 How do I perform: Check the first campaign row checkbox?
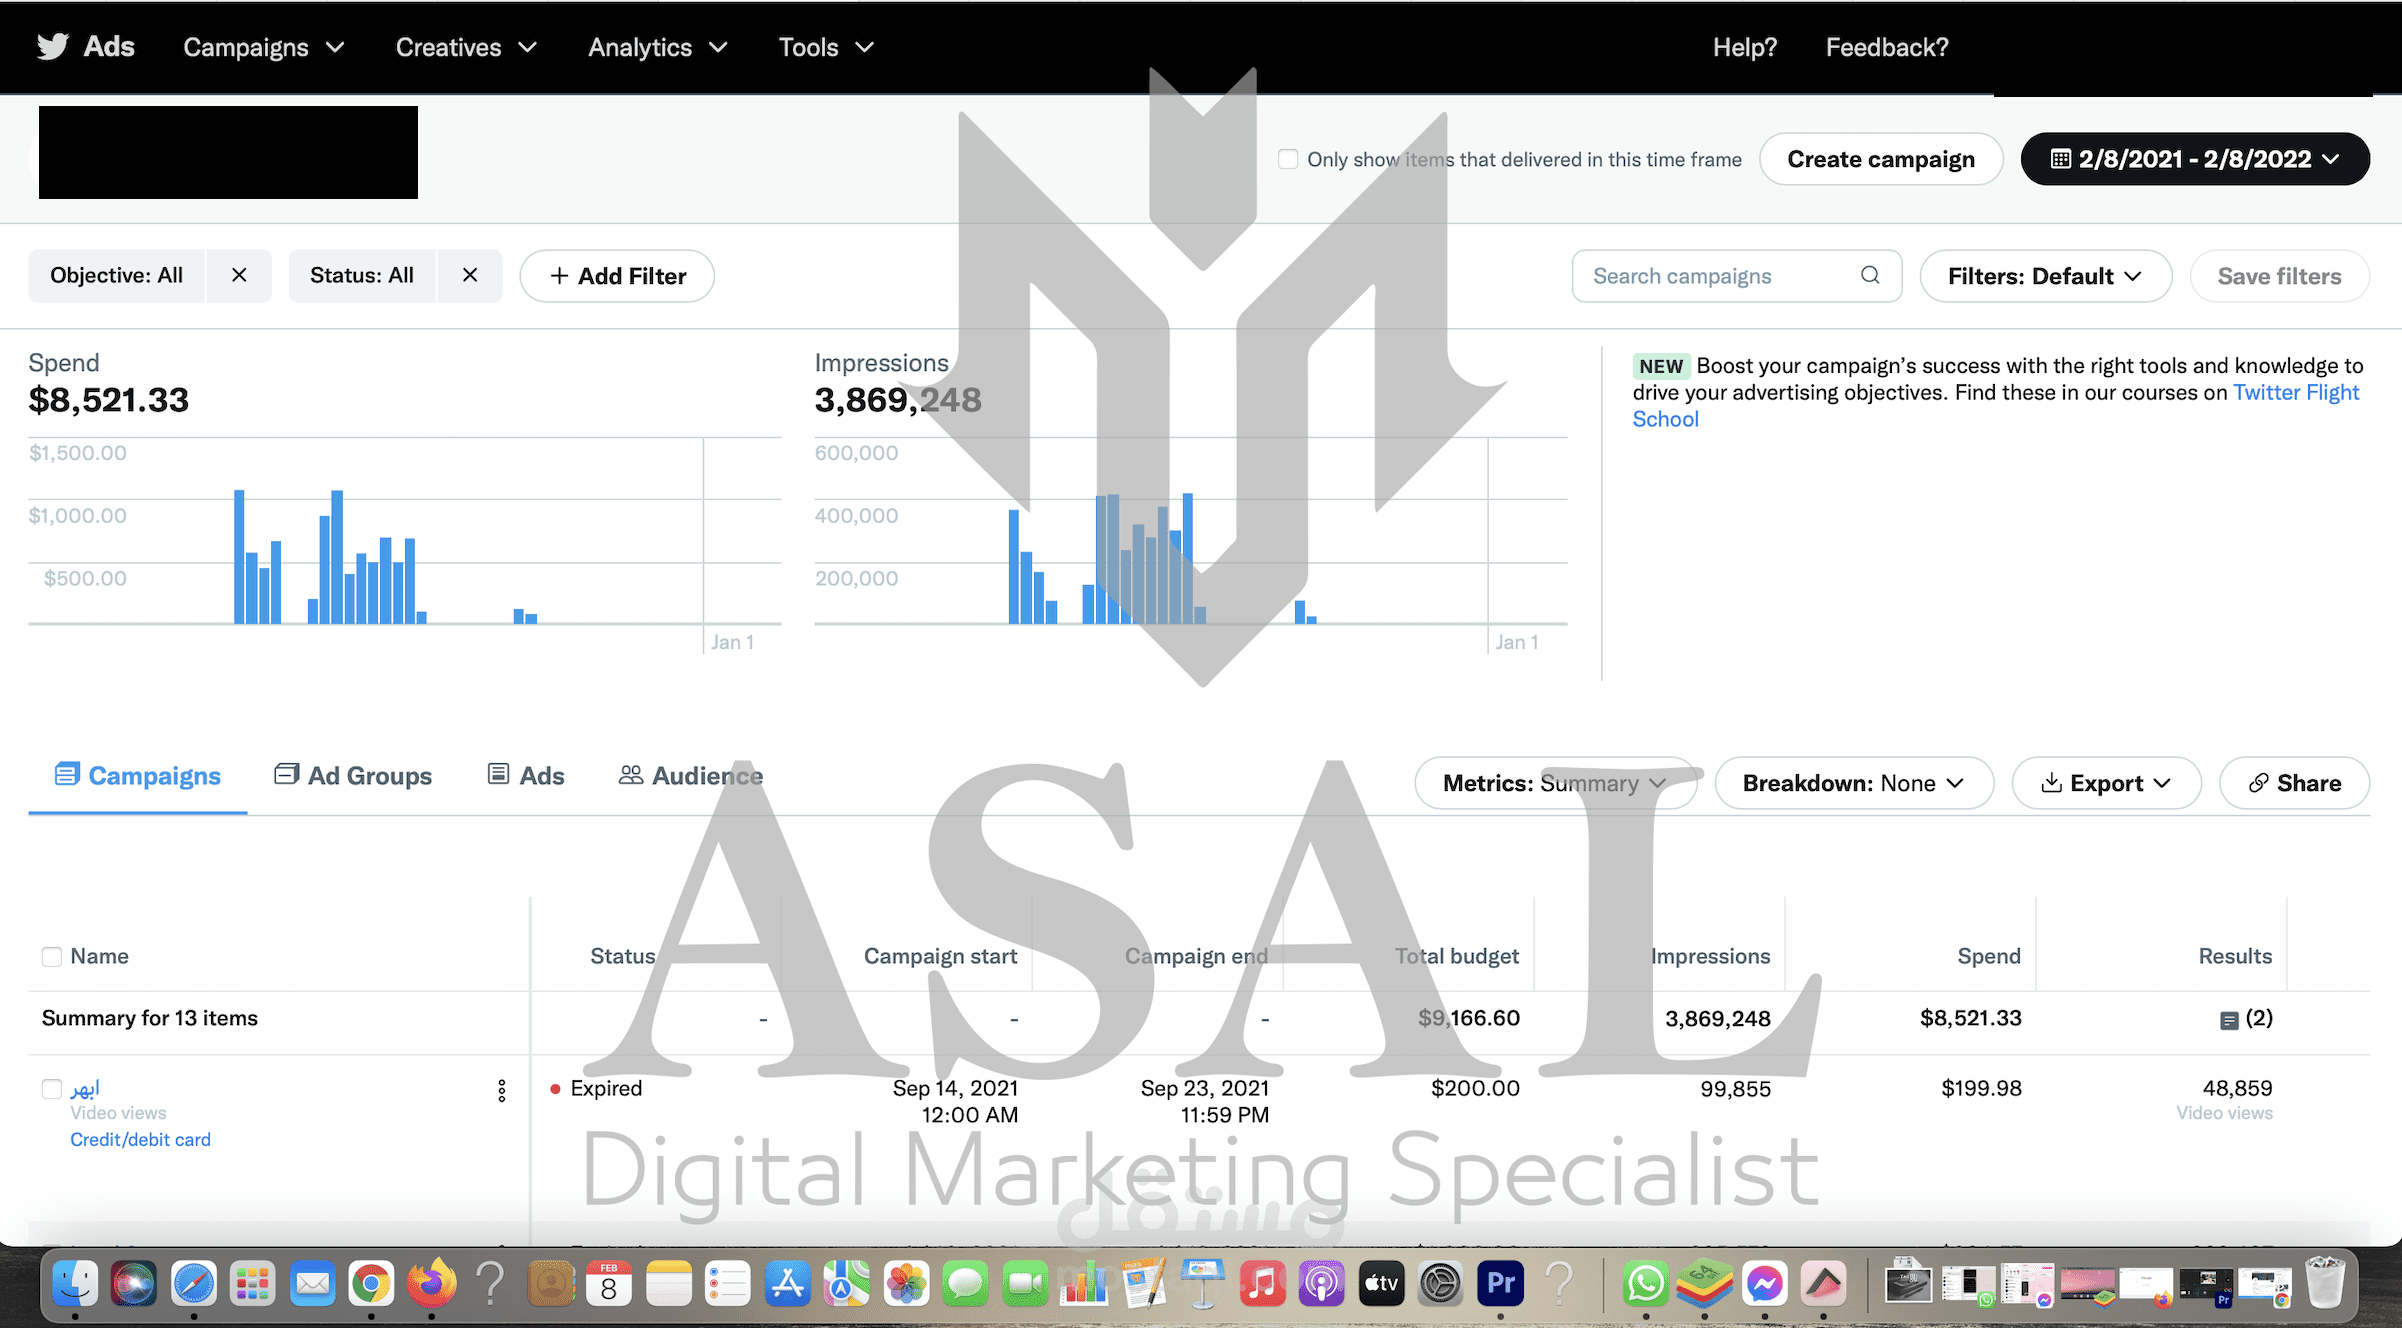52,1089
